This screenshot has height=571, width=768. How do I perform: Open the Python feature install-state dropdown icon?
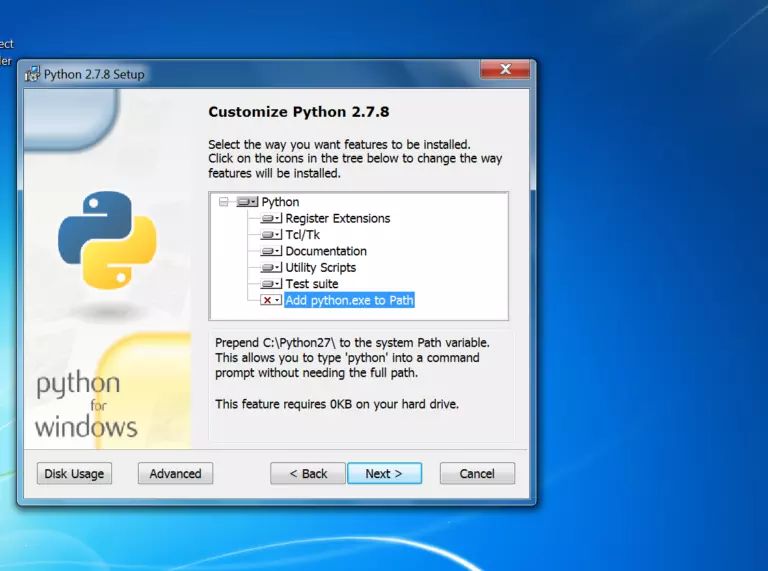(247, 202)
